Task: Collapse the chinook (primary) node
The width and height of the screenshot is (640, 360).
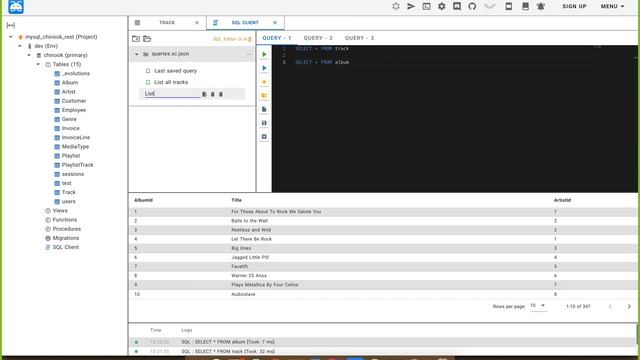Action: 29,55
